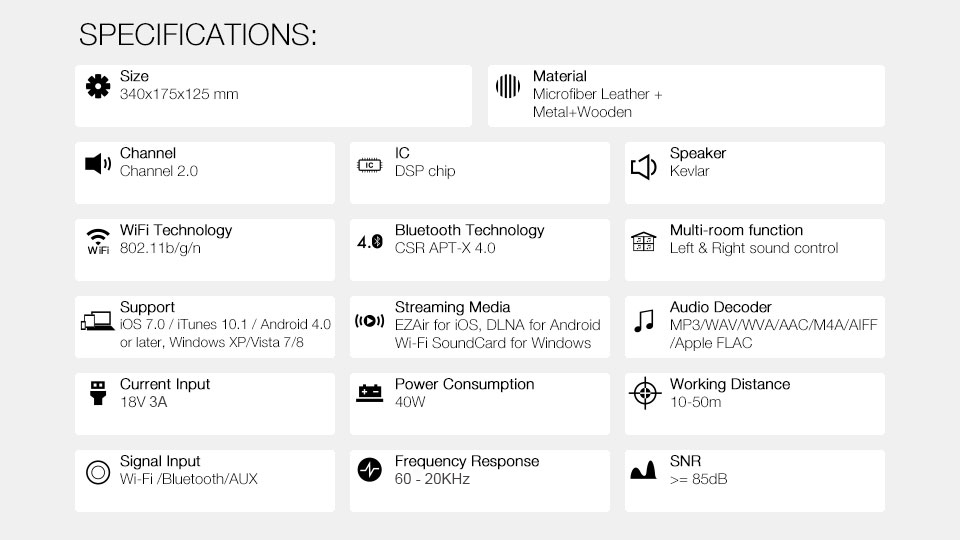
Task: Click the Power Consumption battery icon
Action: click(x=370, y=394)
